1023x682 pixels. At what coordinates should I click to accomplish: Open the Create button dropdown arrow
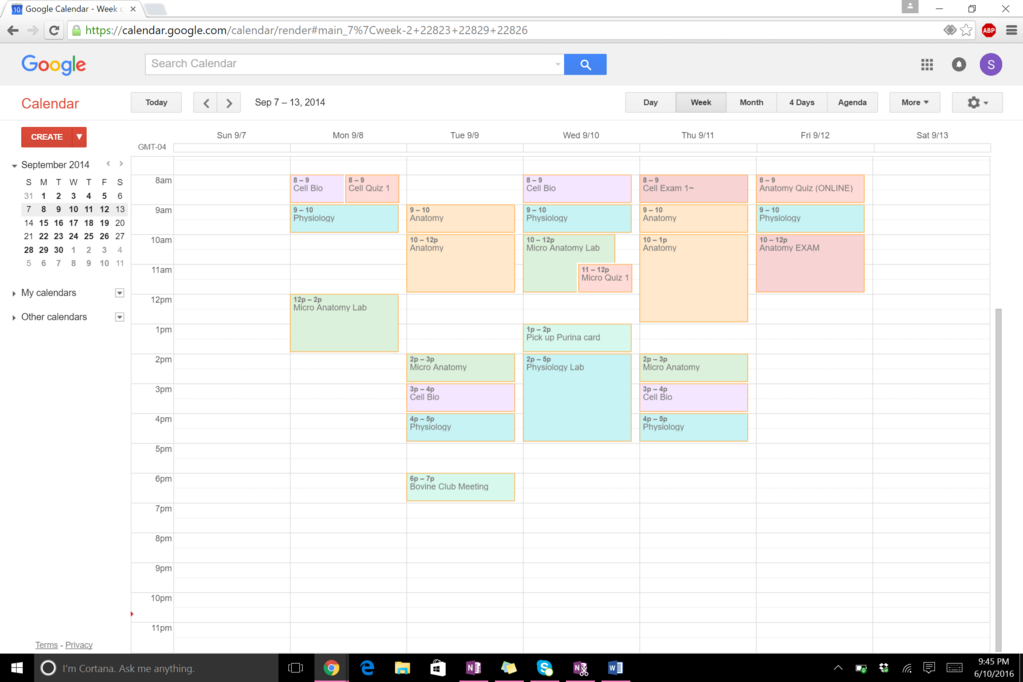coord(79,137)
